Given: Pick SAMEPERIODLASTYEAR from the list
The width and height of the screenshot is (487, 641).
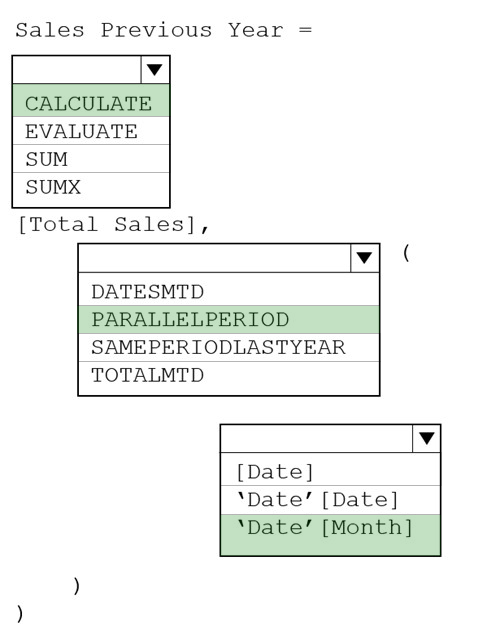Looking at the screenshot, I should pos(229,347).
